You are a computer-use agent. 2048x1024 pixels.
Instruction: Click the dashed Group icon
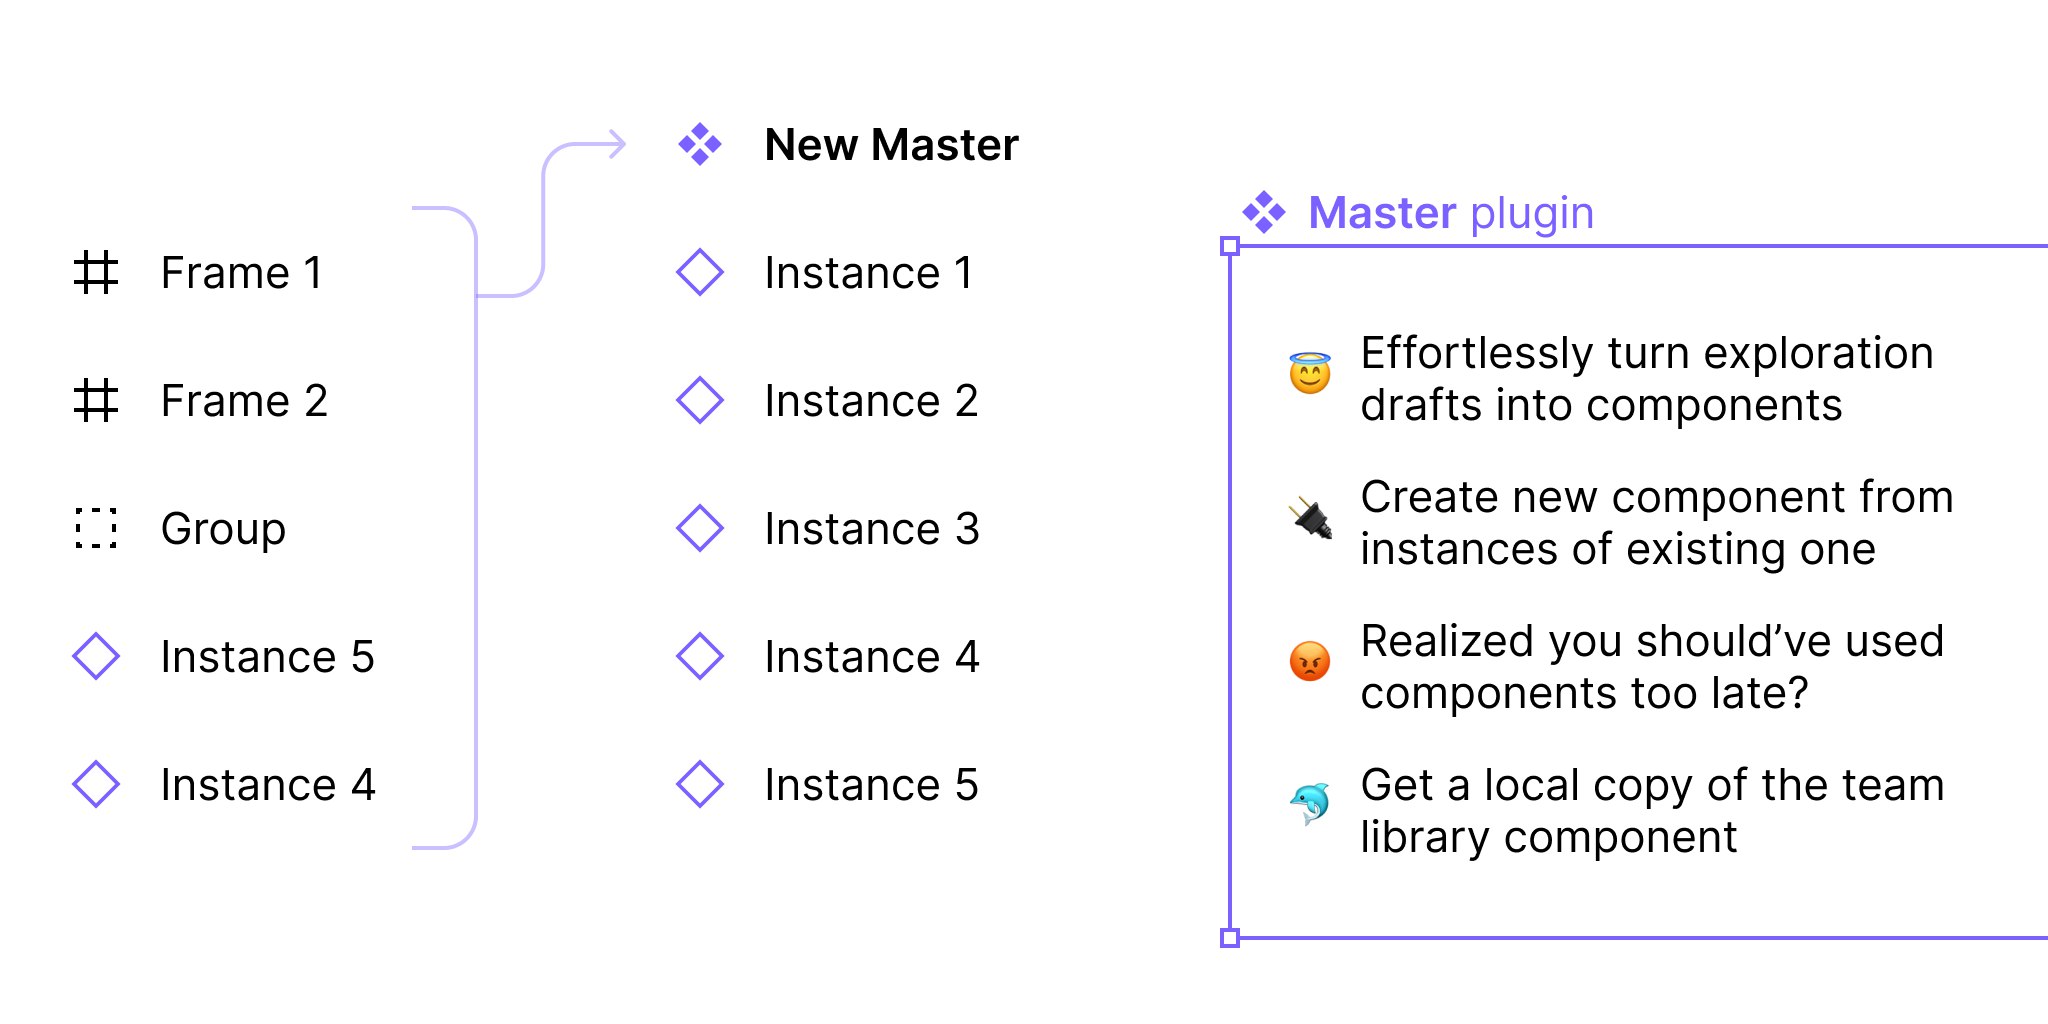[x=96, y=529]
